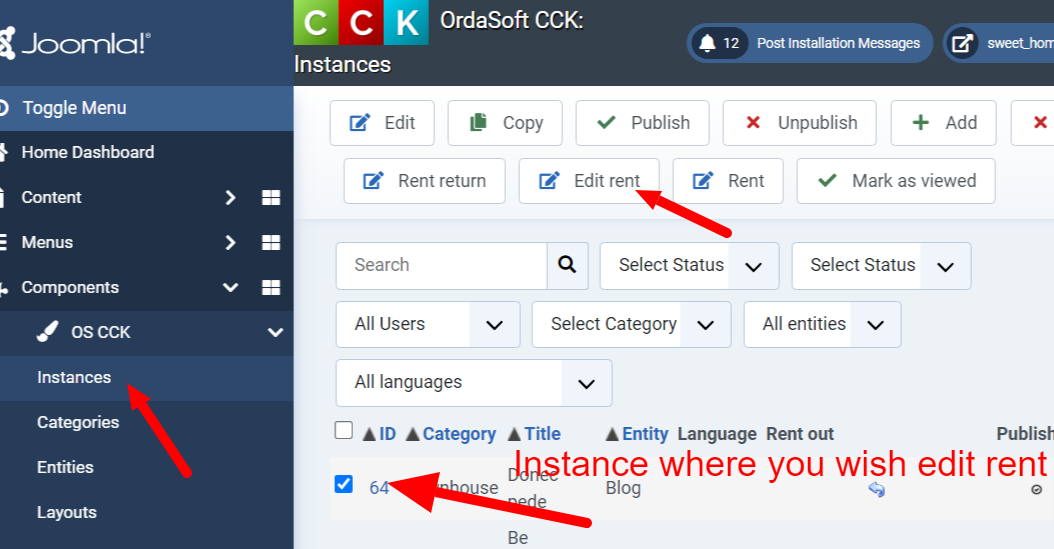This screenshot has height=549, width=1054.
Task: Select Categories in sidebar
Action: [x=78, y=423]
